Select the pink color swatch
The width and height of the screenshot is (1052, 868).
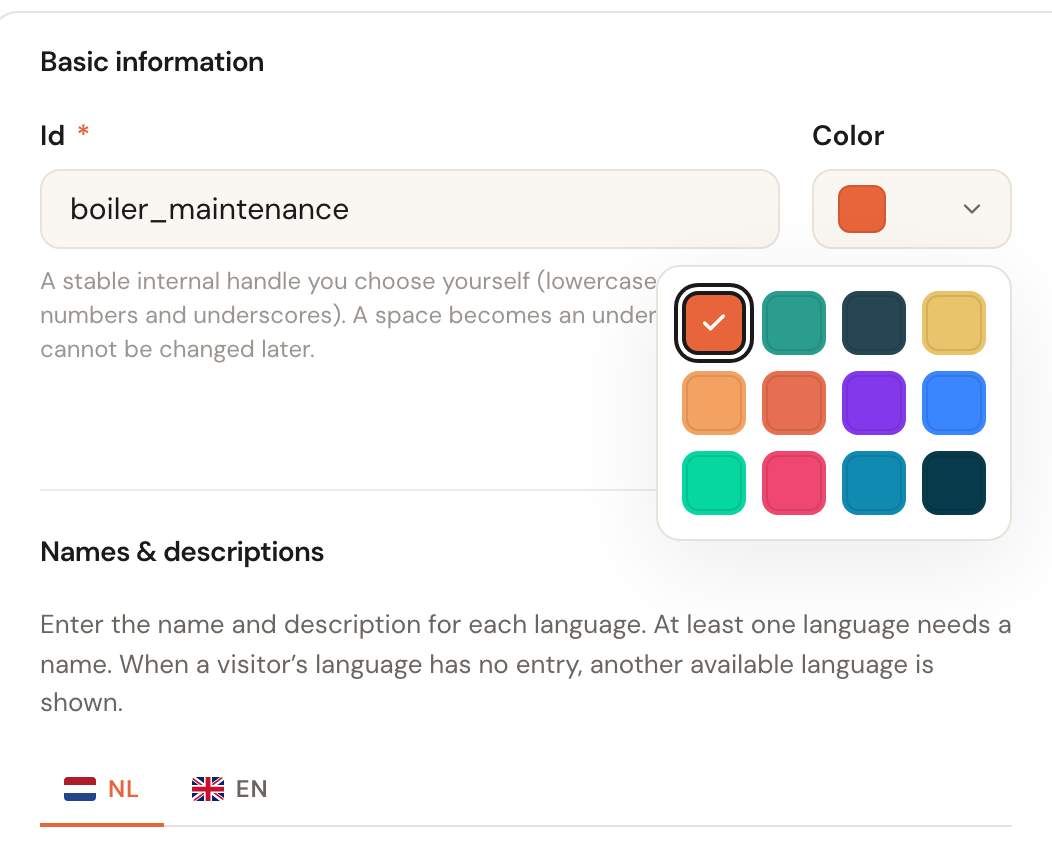coord(794,483)
